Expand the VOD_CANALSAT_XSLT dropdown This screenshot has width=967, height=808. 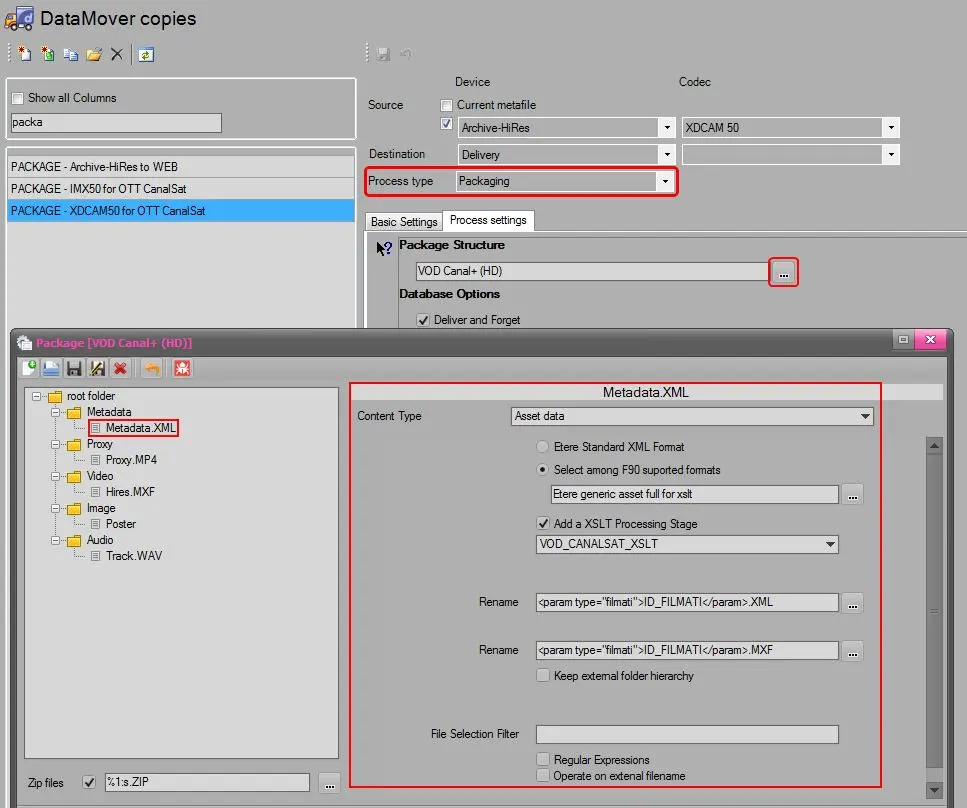pyautogui.click(x=829, y=545)
